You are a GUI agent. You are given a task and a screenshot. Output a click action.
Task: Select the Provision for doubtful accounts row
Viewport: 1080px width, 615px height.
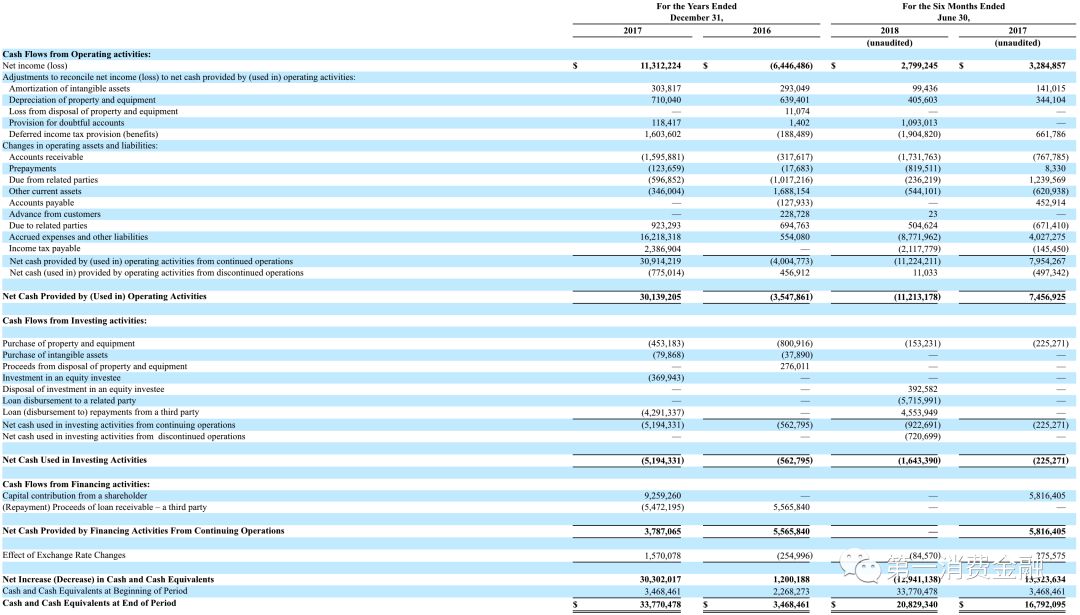(68, 122)
